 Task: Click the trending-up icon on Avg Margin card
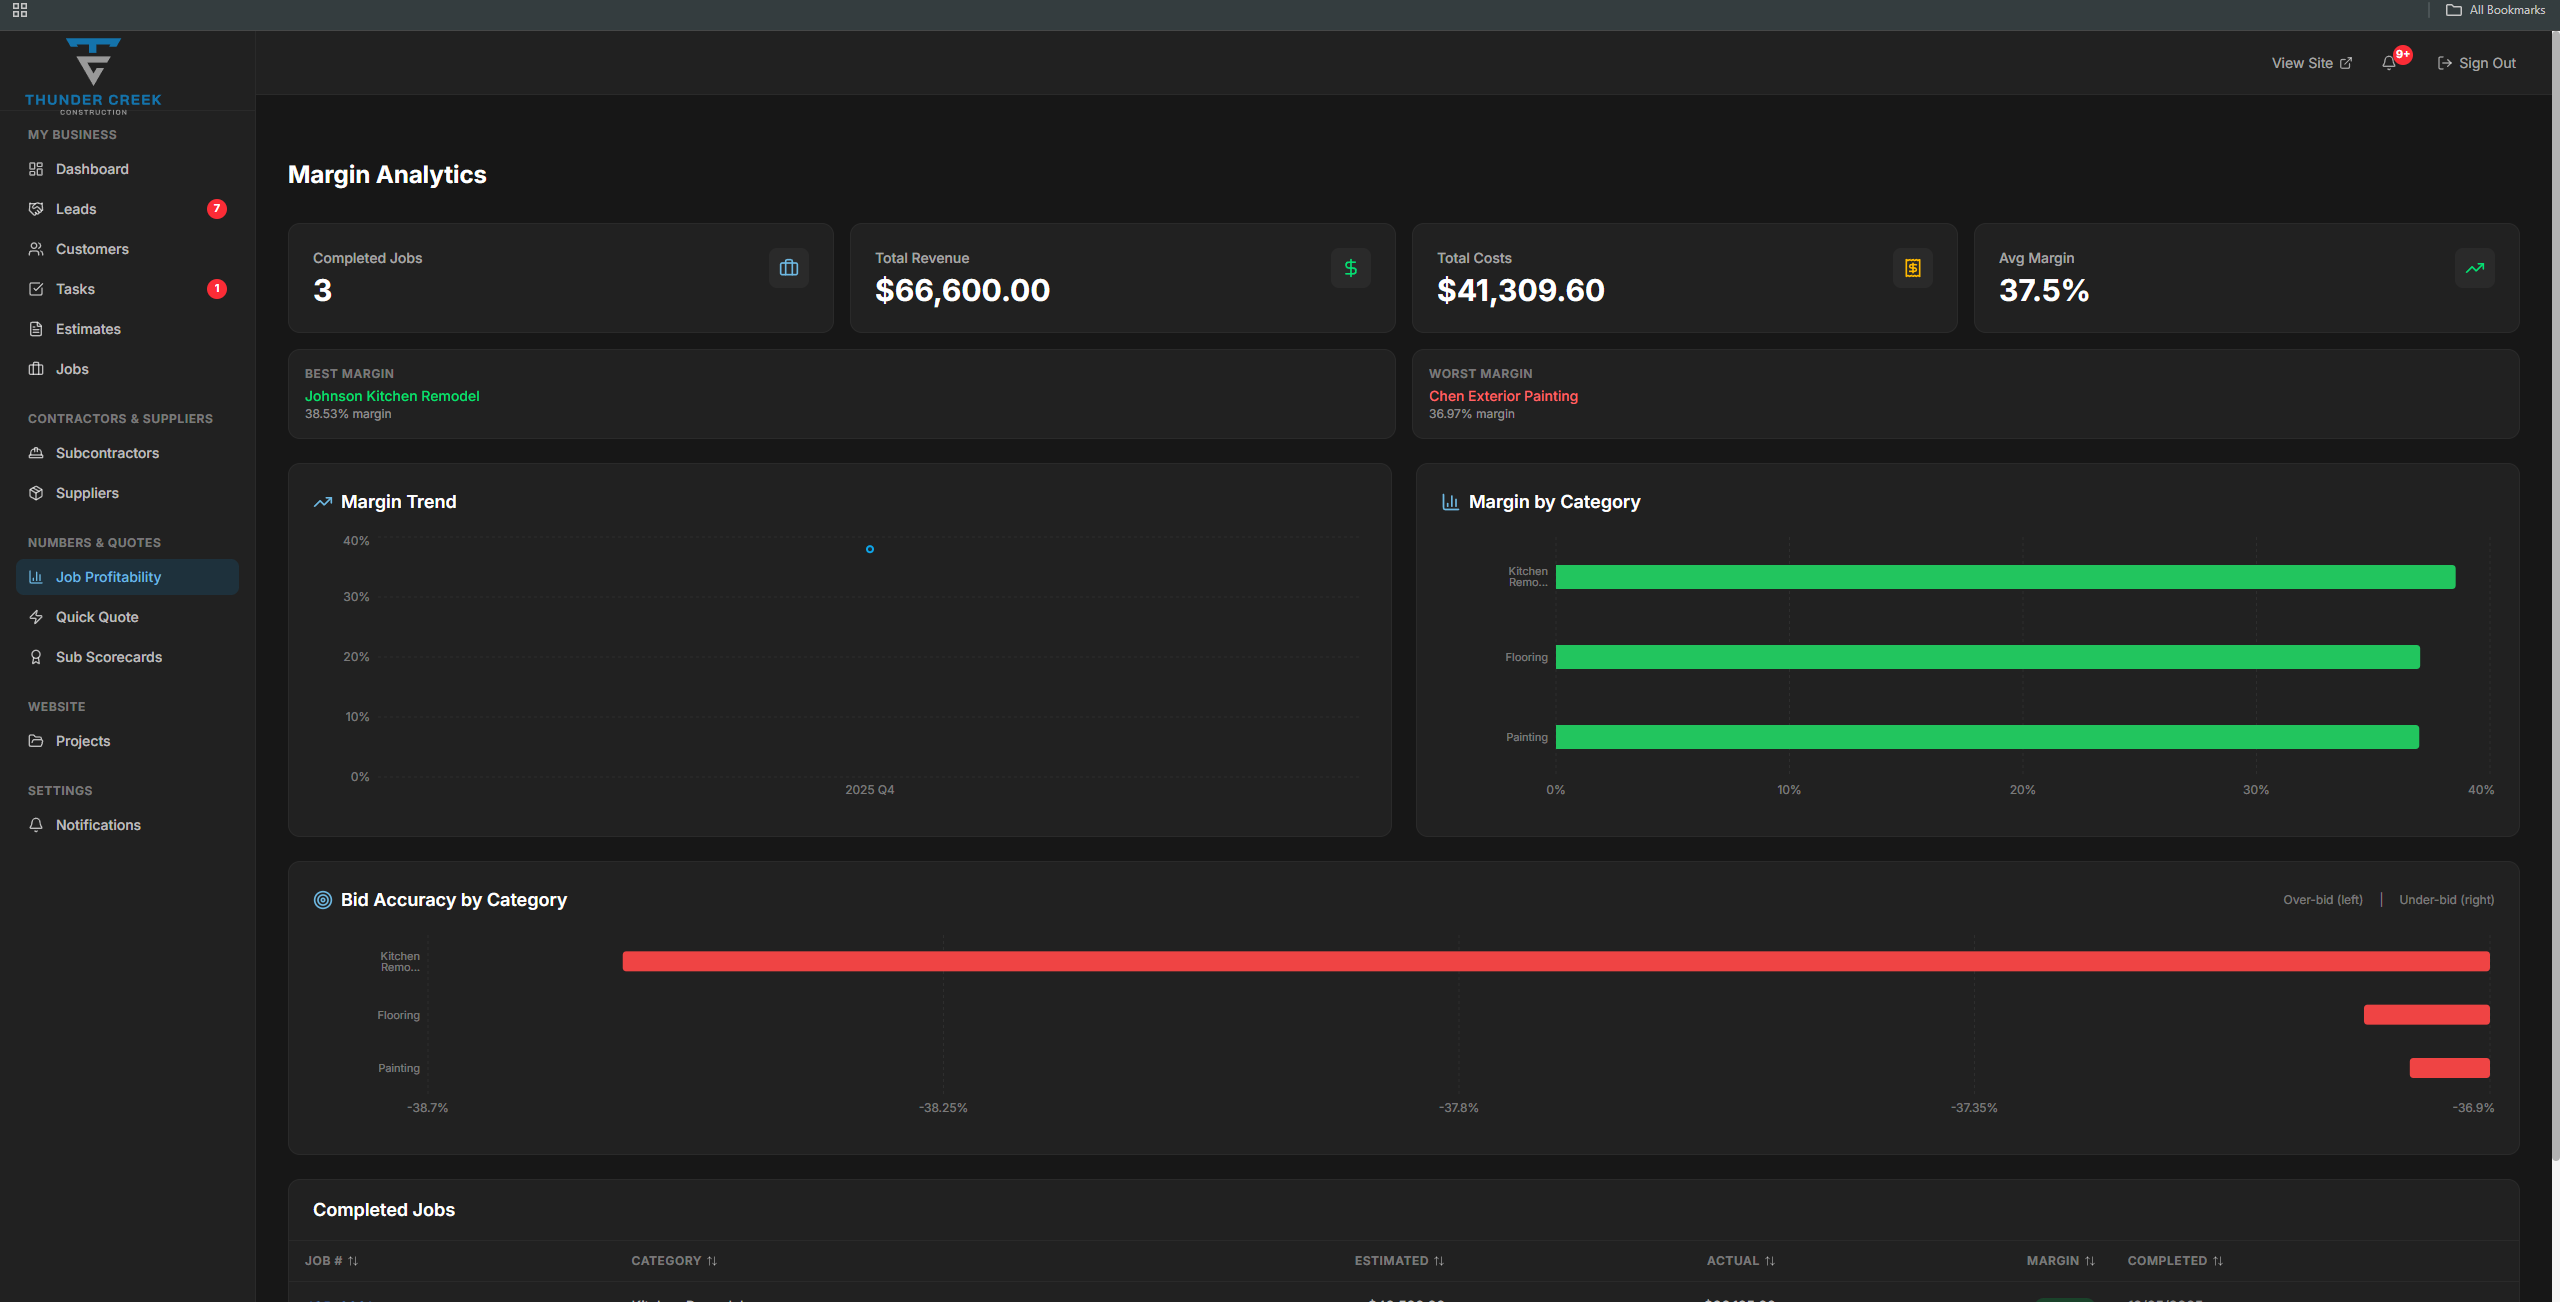click(2474, 267)
